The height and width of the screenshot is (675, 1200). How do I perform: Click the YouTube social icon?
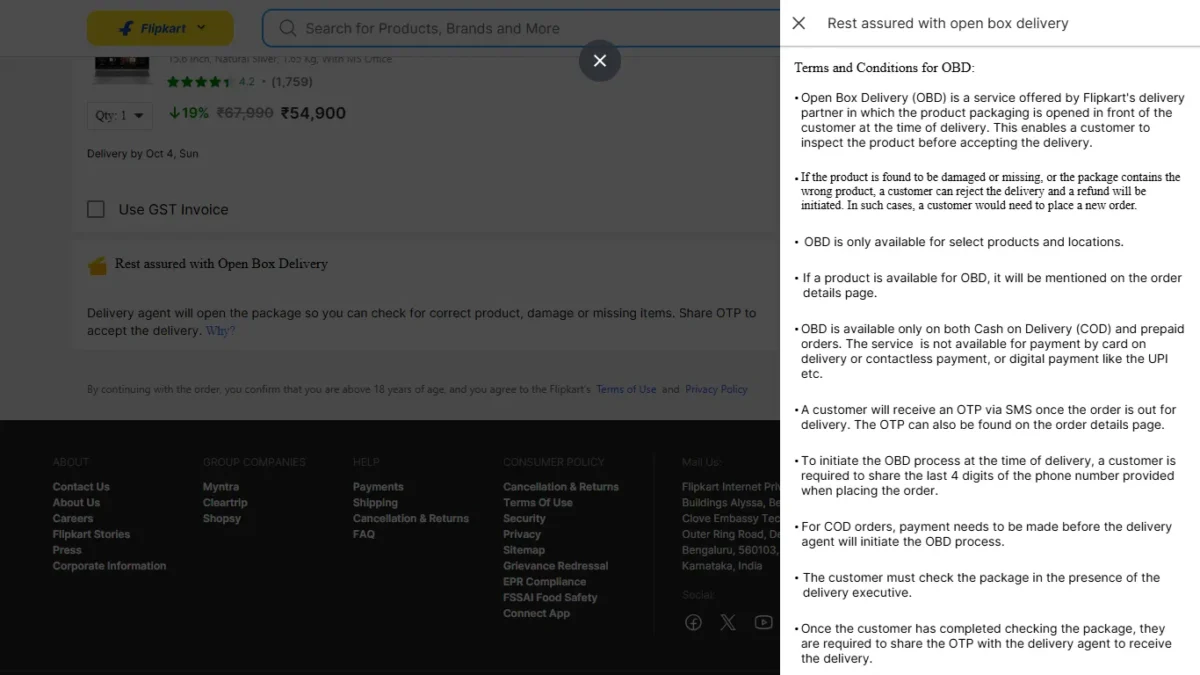763,622
